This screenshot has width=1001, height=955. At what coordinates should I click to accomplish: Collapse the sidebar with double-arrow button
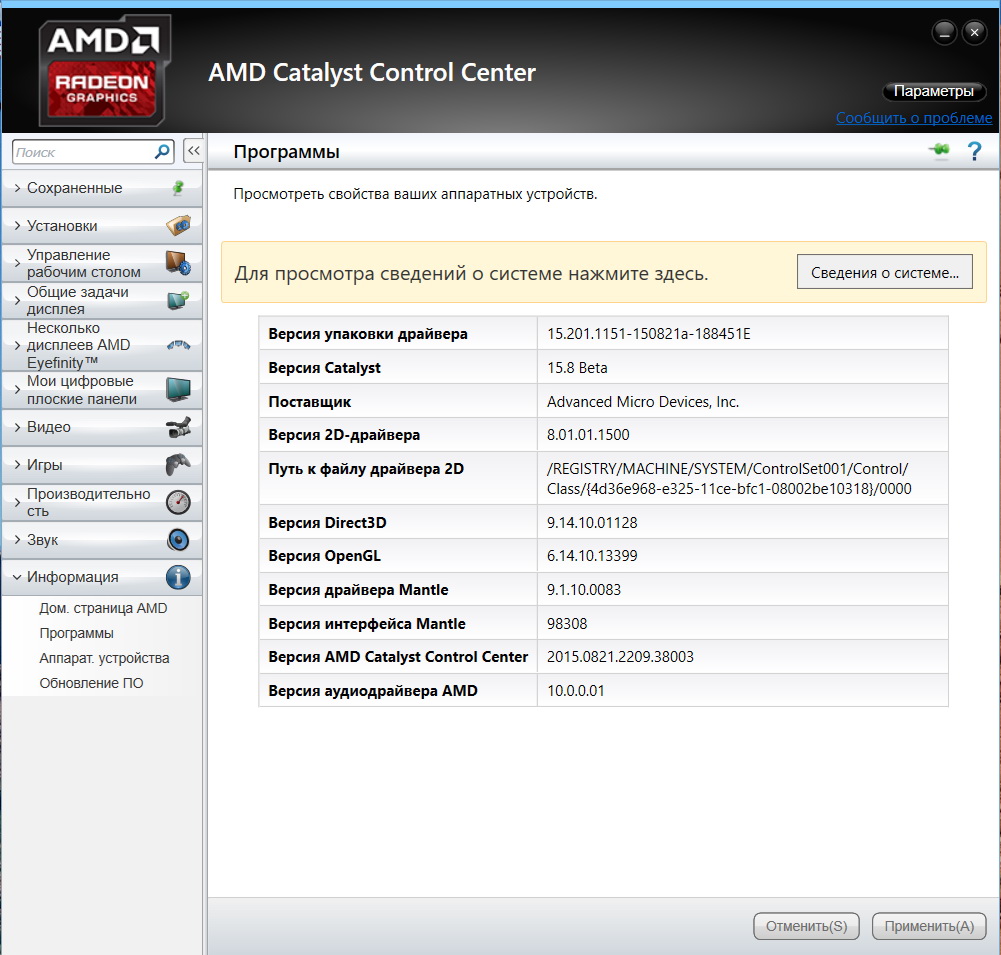click(193, 151)
